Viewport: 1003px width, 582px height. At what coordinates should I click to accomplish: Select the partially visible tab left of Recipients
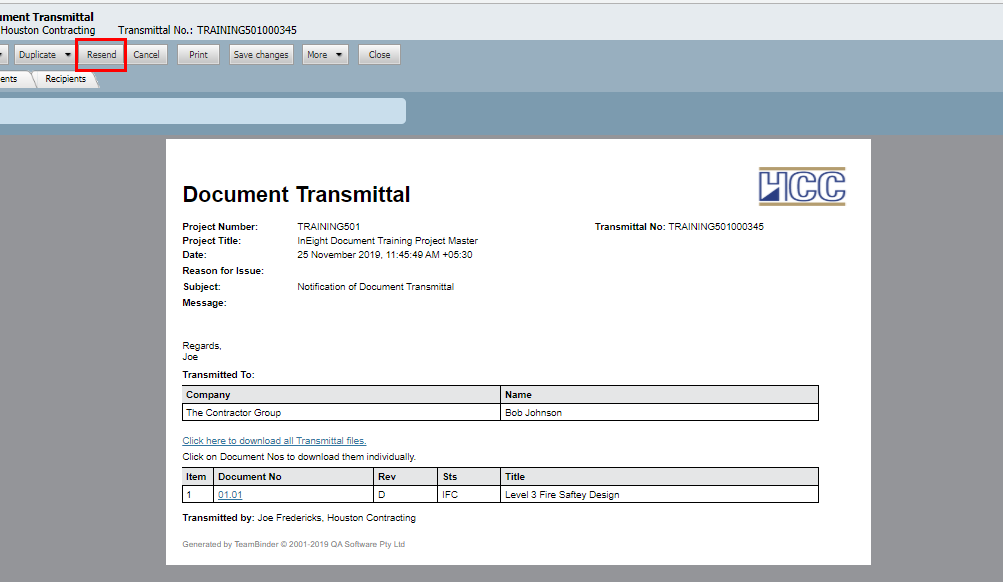[x=10, y=80]
